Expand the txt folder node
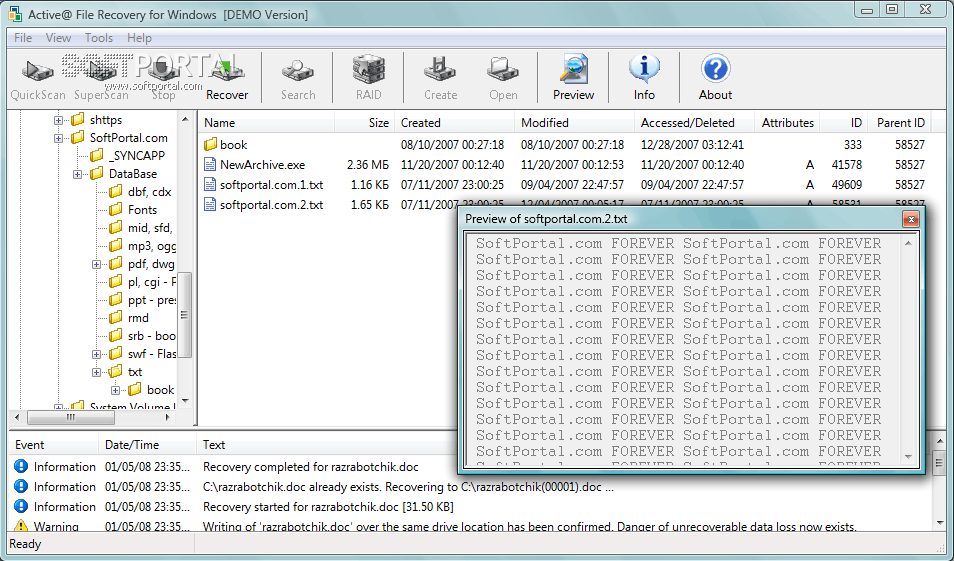Image resolution: width=954 pixels, height=561 pixels. click(96, 372)
